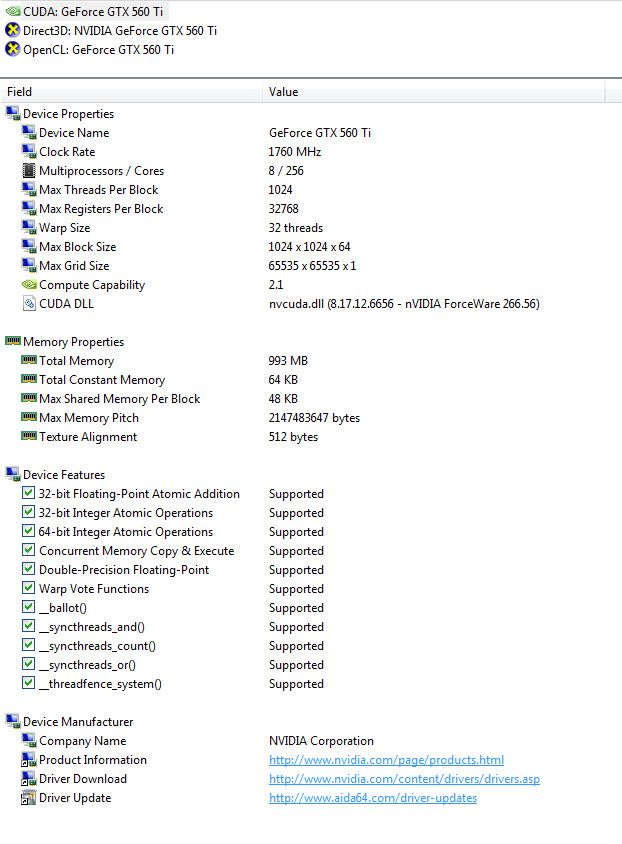This screenshot has width=622, height=844.
Task: Click the Device Name row icon
Action: point(29,132)
